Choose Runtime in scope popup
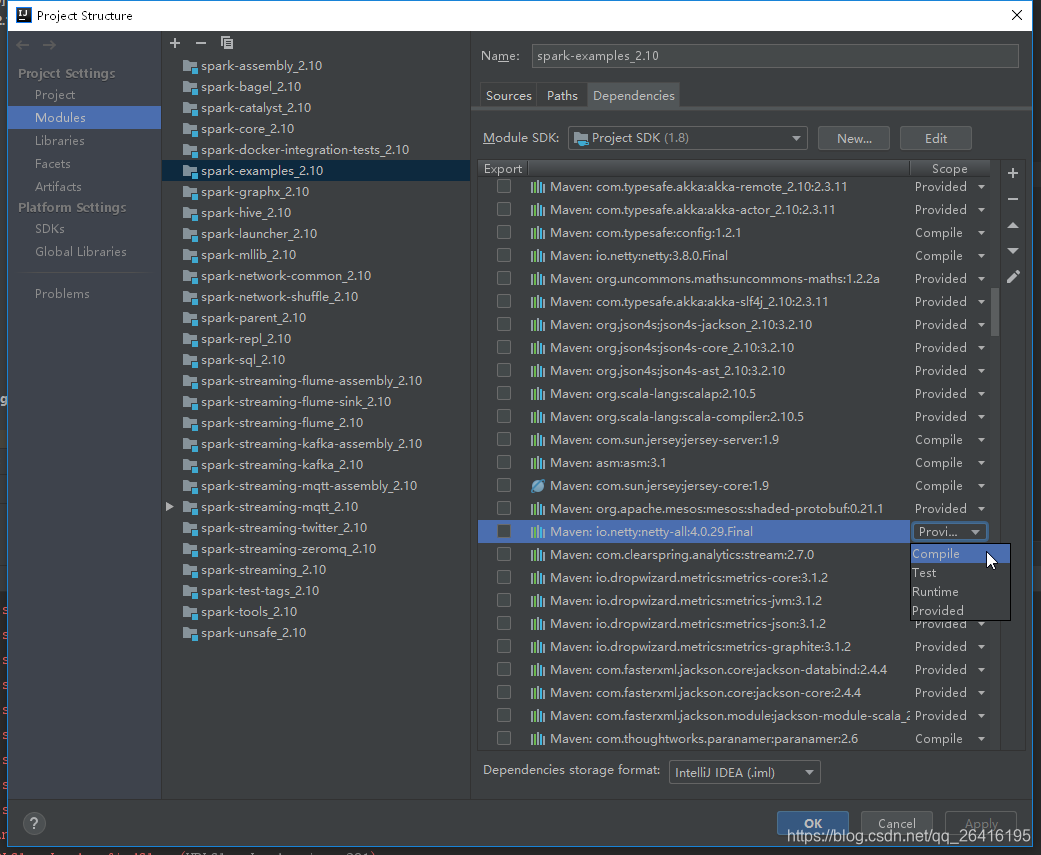Screen dimensions: 1041x855 tap(960, 591)
